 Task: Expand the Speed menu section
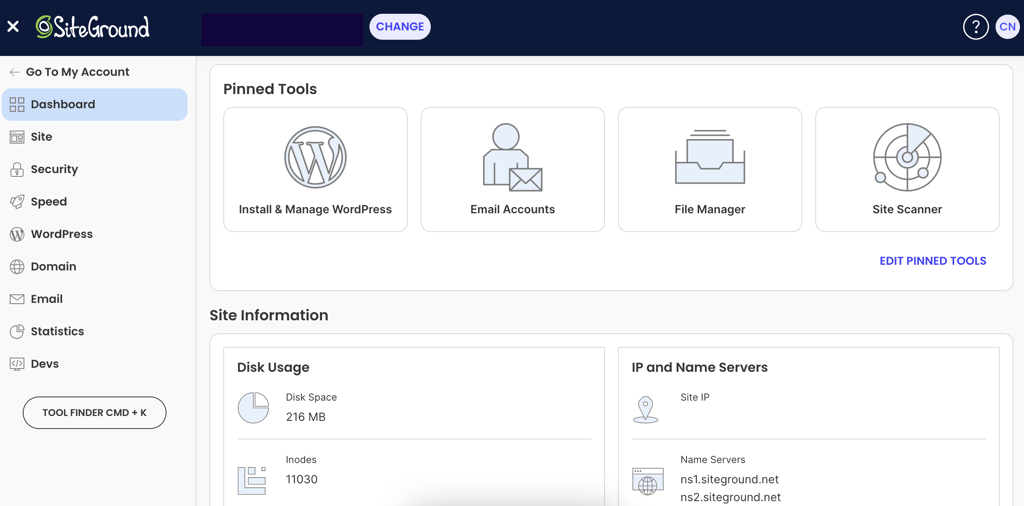tap(95, 202)
